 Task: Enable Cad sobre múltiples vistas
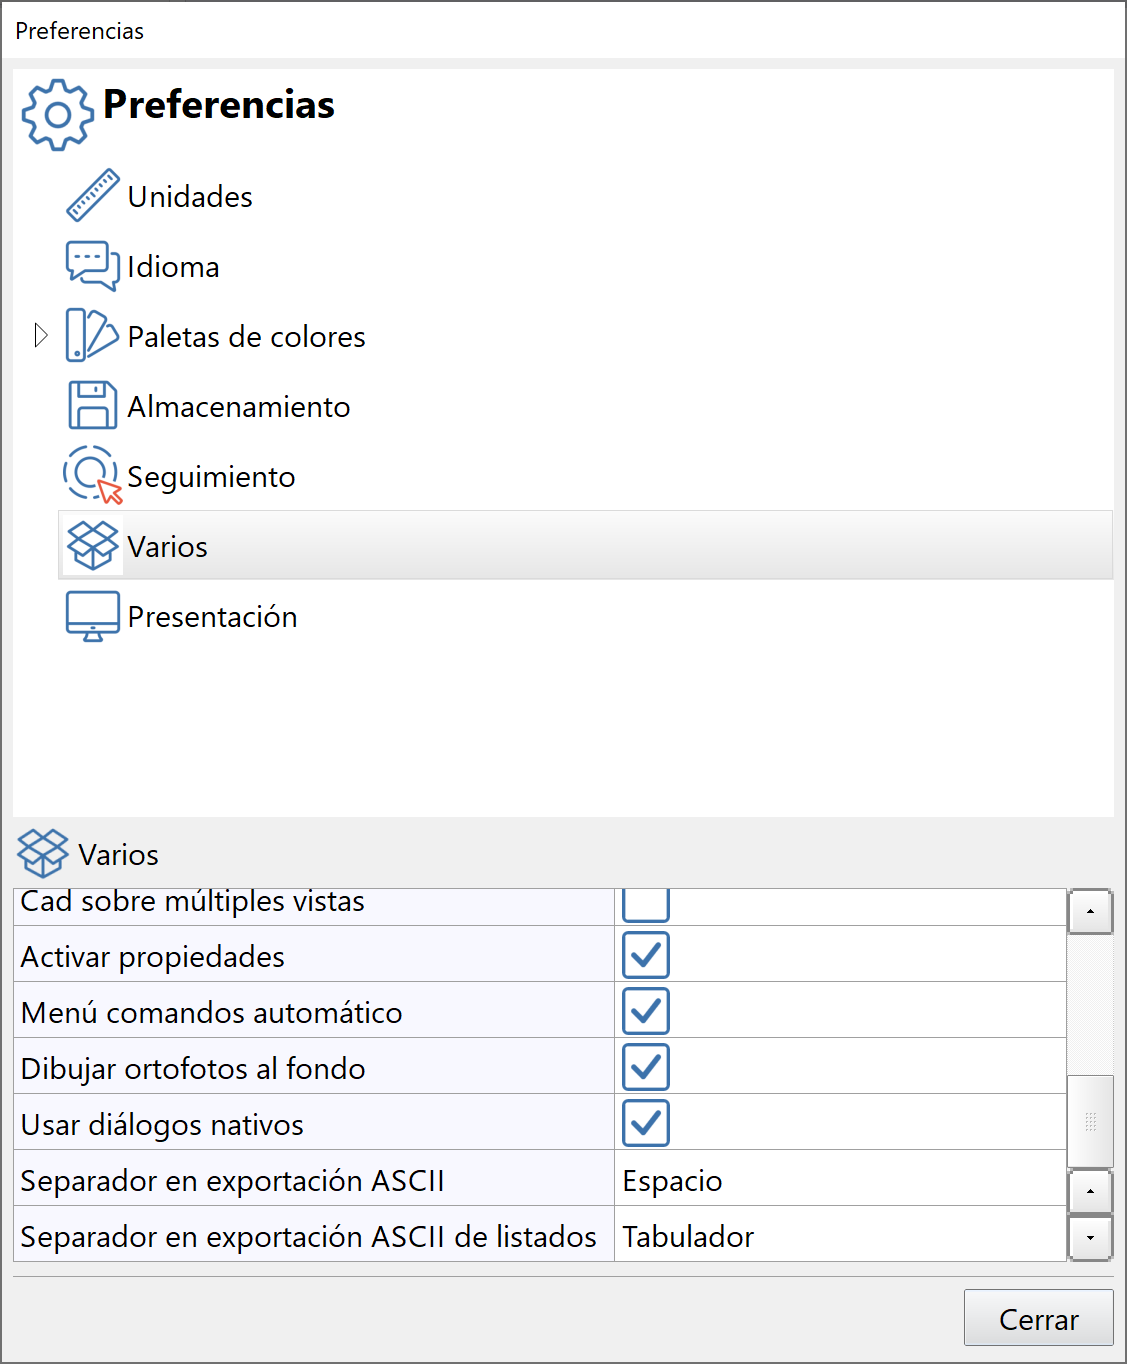coord(645,905)
